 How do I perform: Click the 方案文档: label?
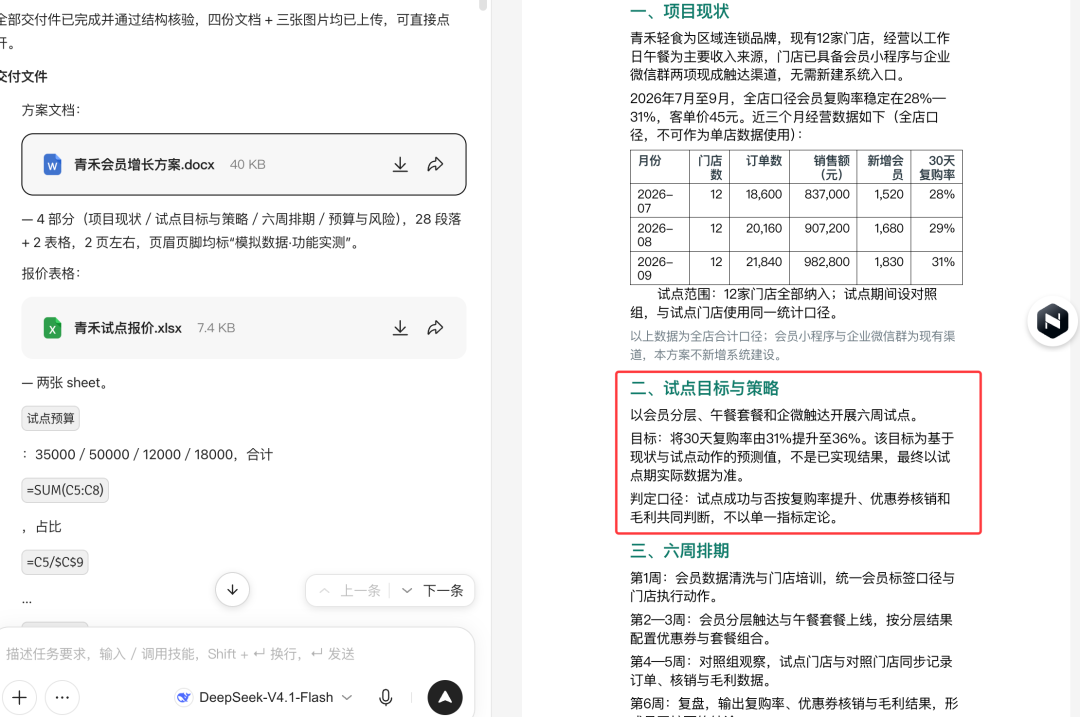51,110
